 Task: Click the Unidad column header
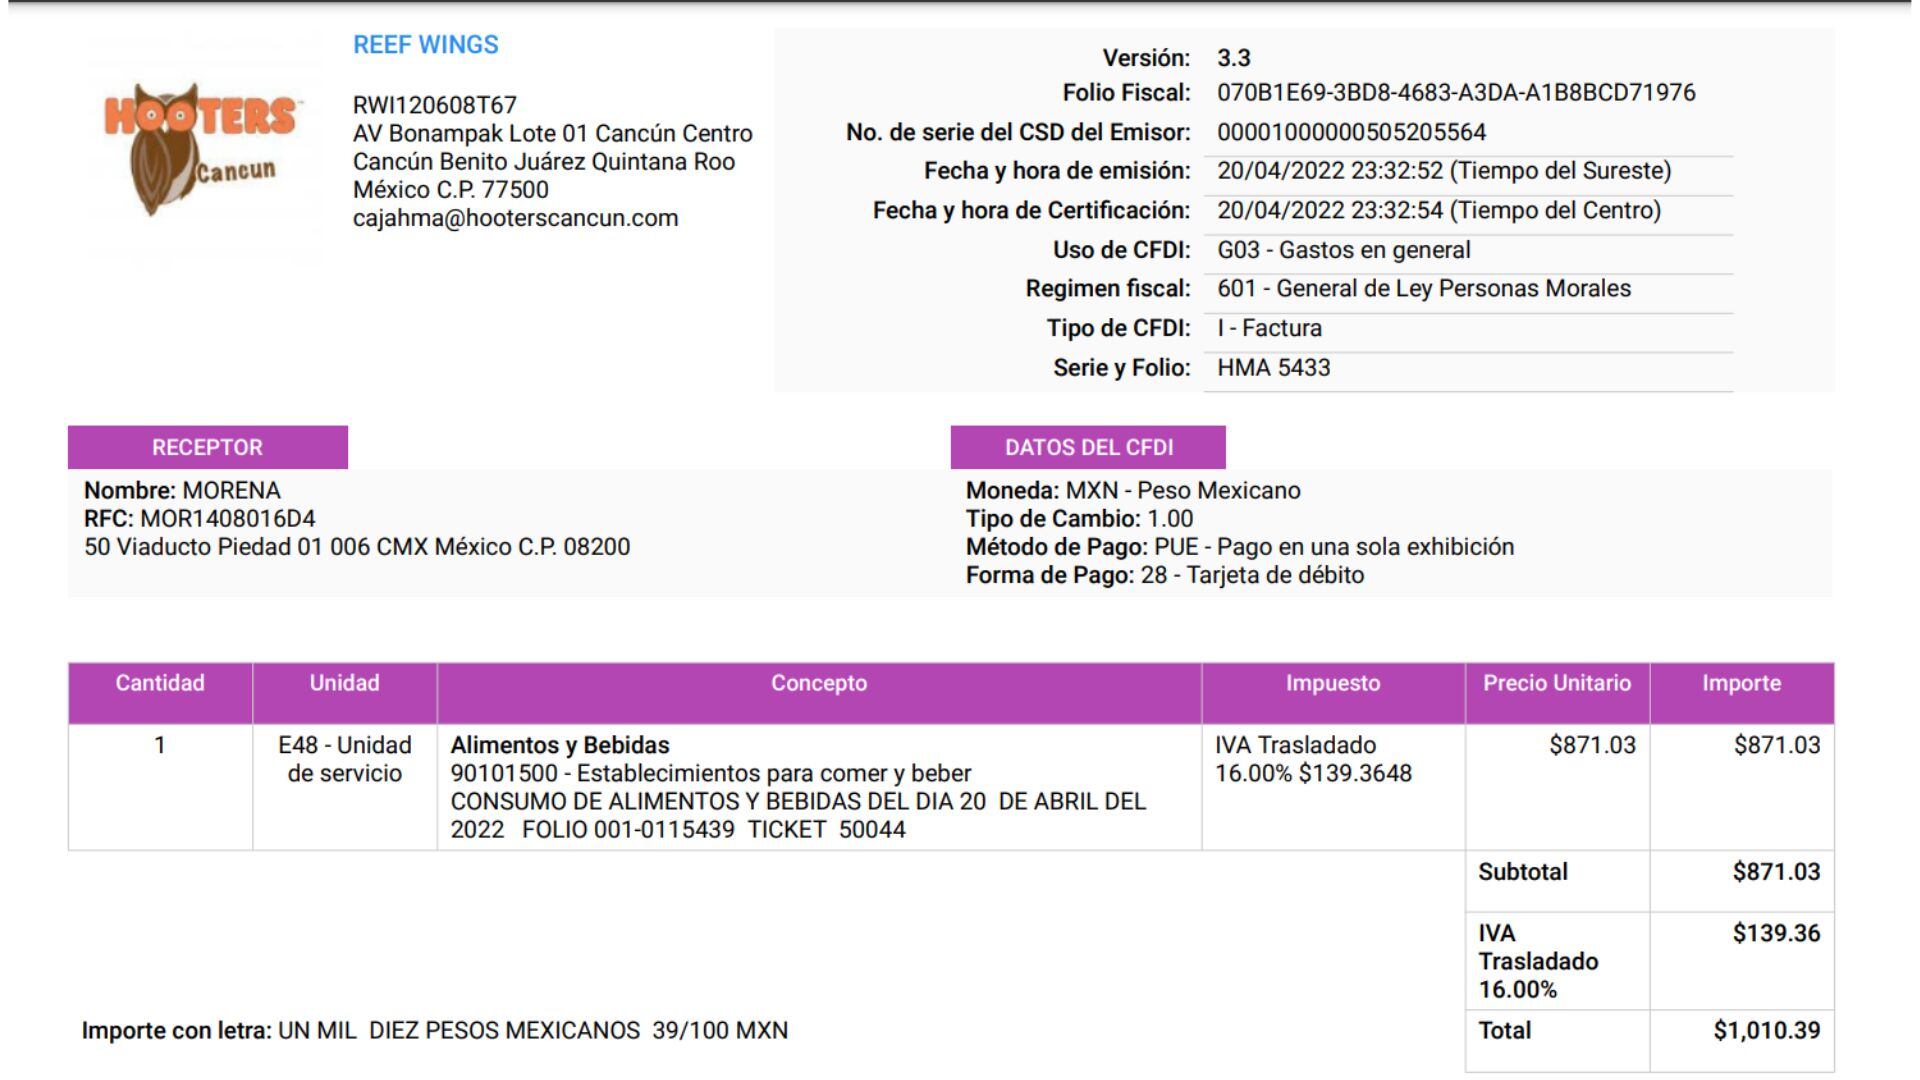pyautogui.click(x=344, y=684)
